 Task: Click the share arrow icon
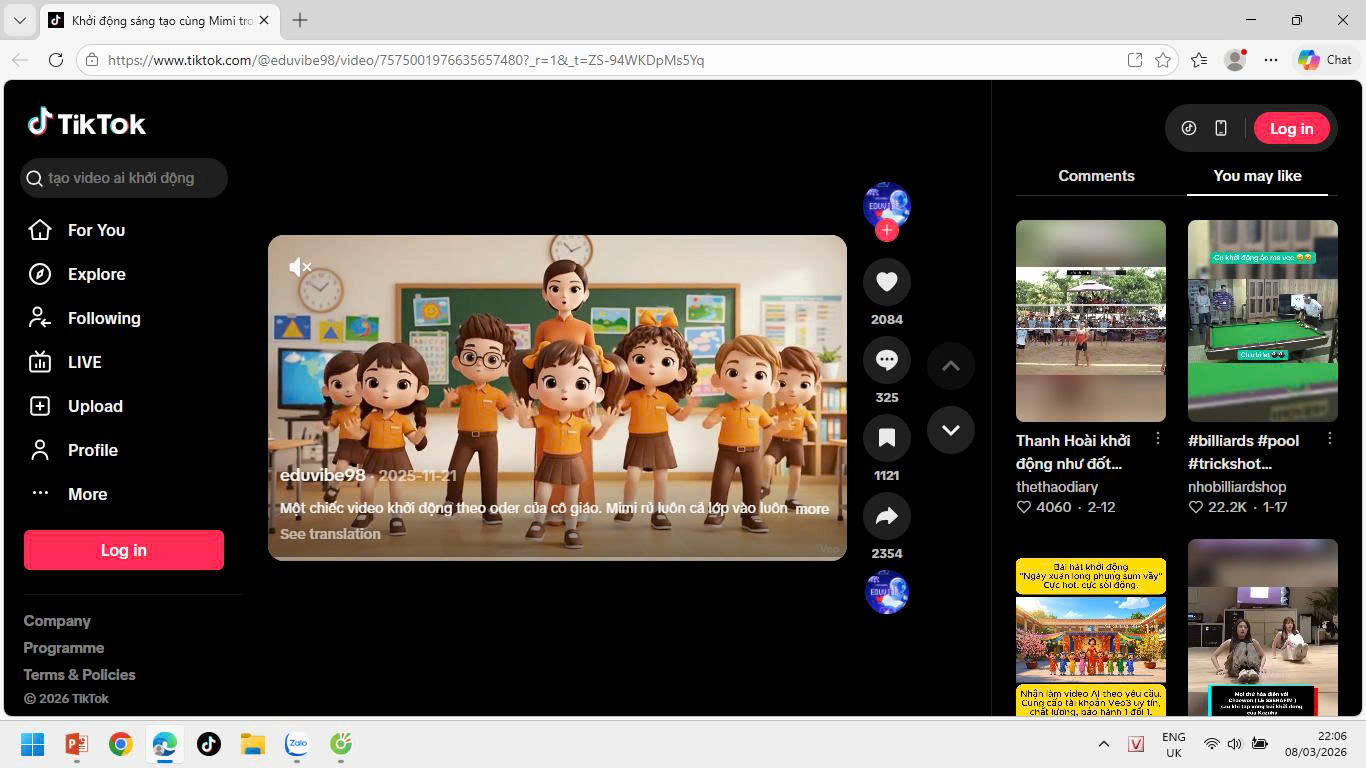coord(886,516)
